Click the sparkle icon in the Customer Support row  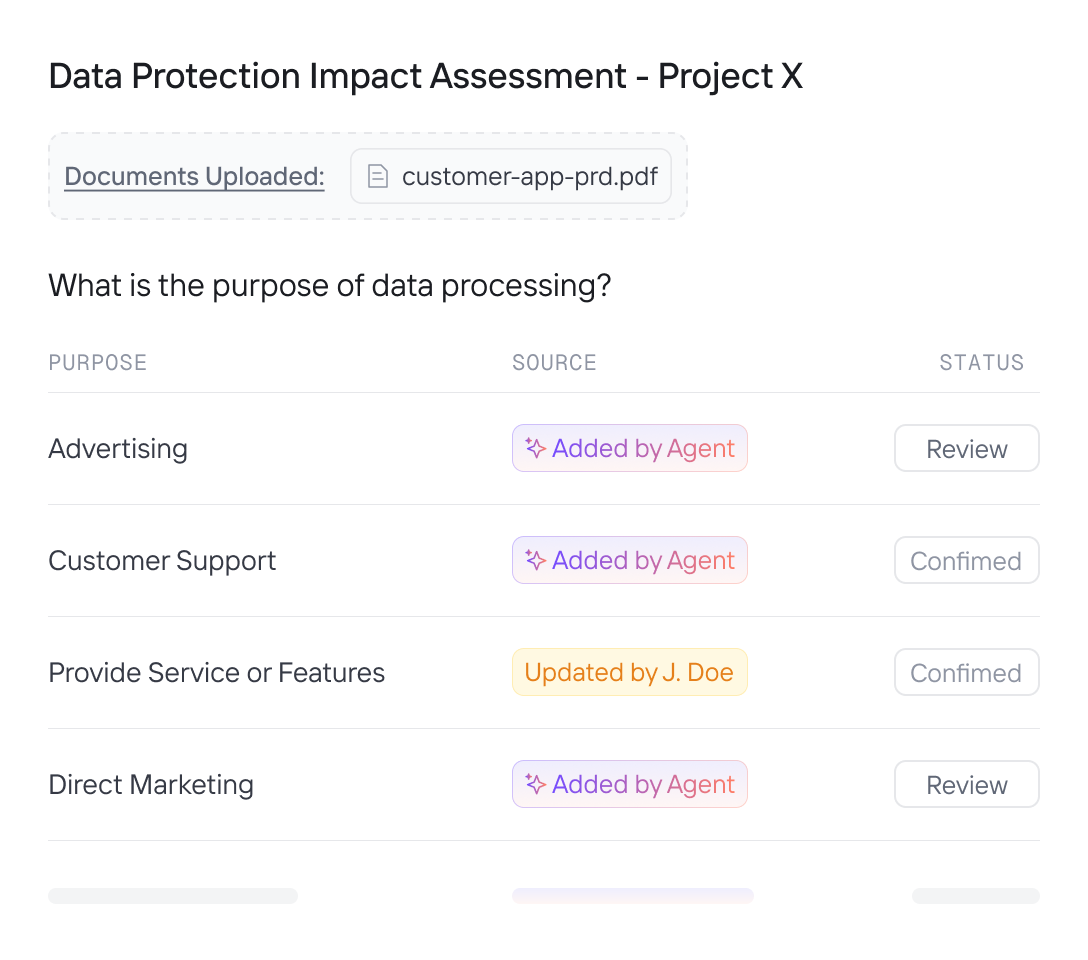pyautogui.click(x=536, y=561)
